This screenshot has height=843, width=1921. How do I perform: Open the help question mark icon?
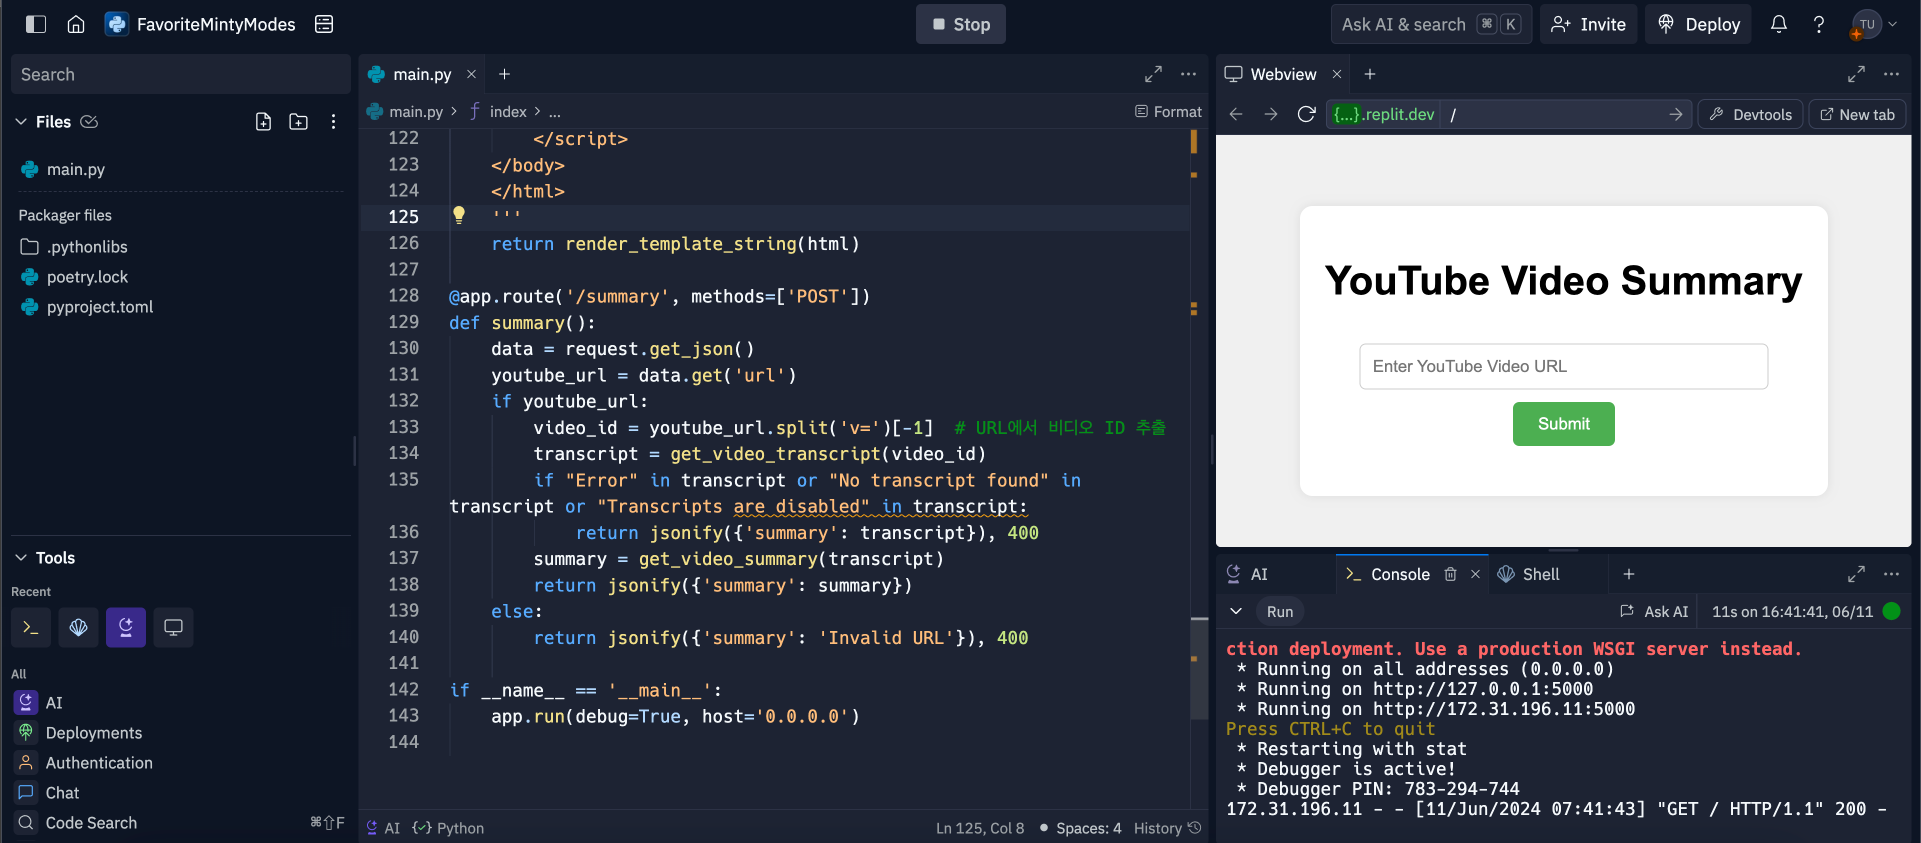pos(1819,24)
